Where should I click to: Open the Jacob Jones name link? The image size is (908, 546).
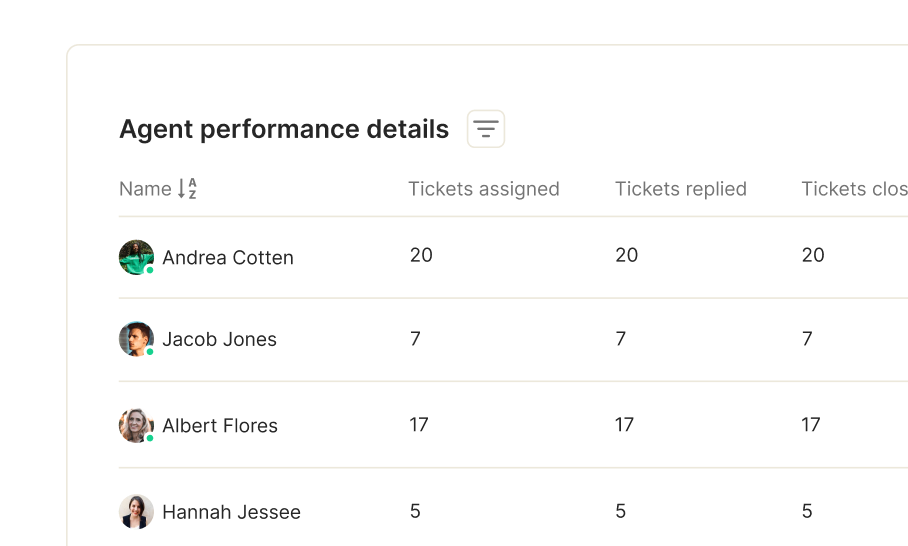pos(219,339)
